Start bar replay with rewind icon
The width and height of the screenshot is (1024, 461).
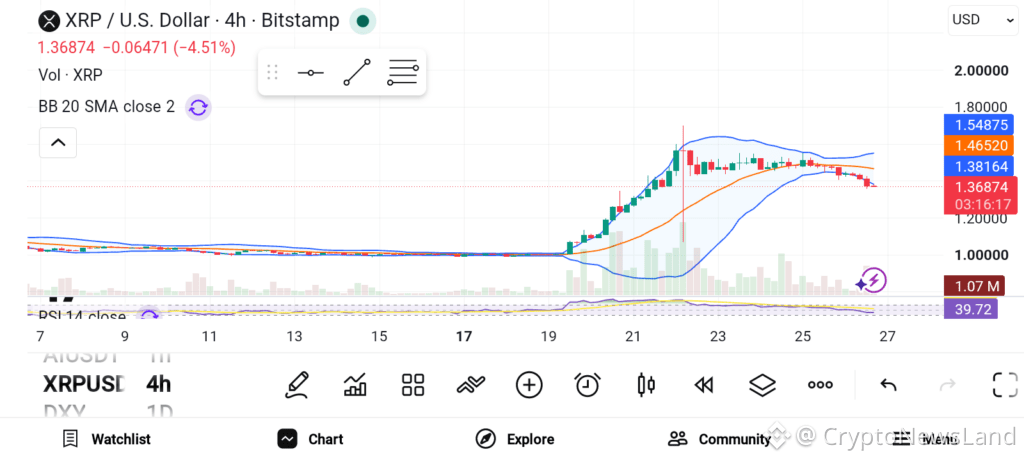[703, 385]
